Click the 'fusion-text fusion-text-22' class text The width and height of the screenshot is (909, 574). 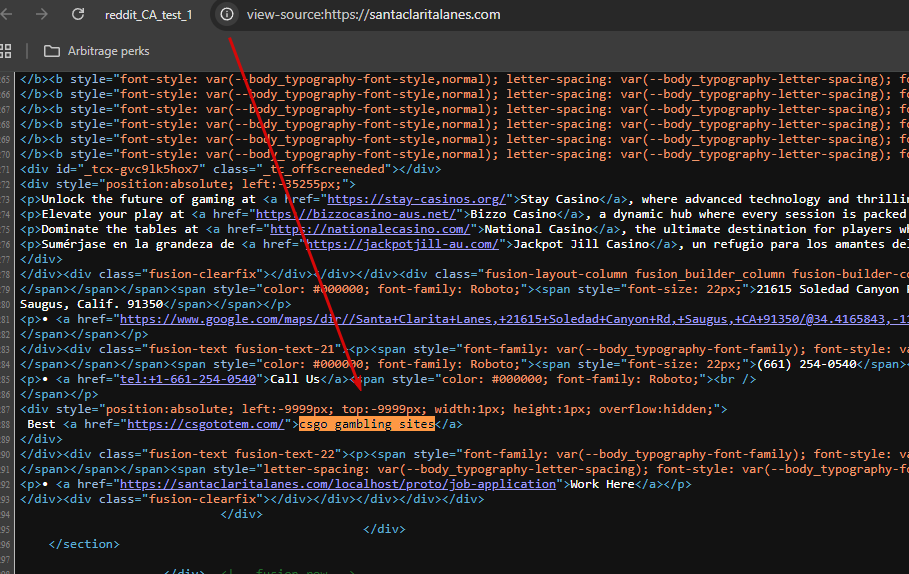(242, 454)
